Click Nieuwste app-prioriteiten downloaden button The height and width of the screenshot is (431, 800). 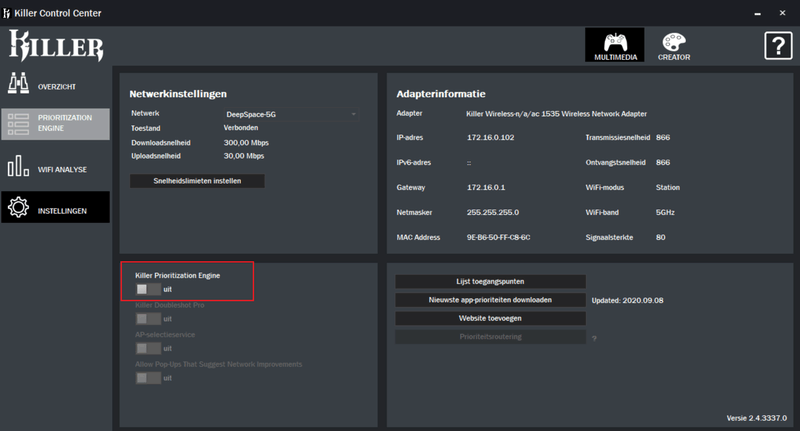[490, 299]
